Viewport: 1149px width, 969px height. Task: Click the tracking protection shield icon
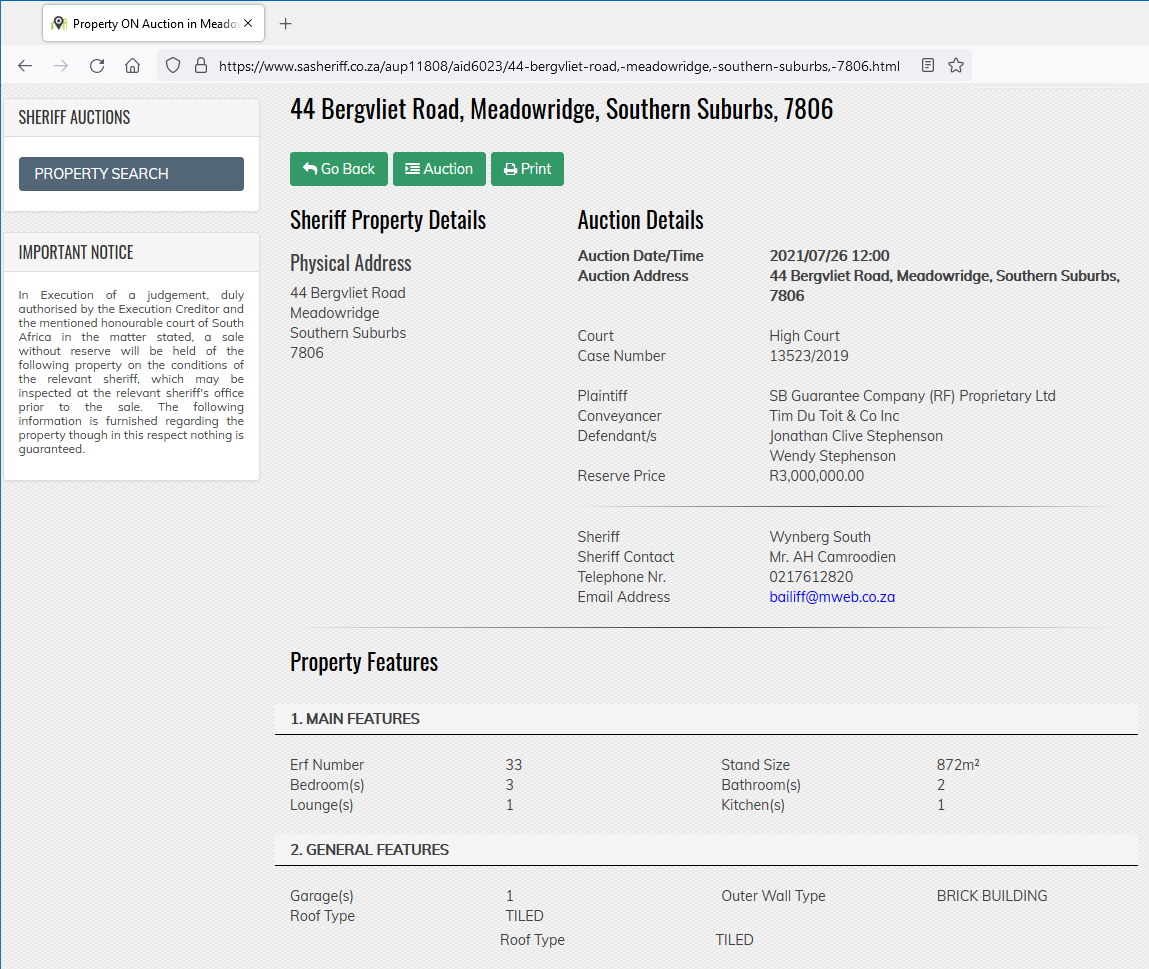point(172,65)
